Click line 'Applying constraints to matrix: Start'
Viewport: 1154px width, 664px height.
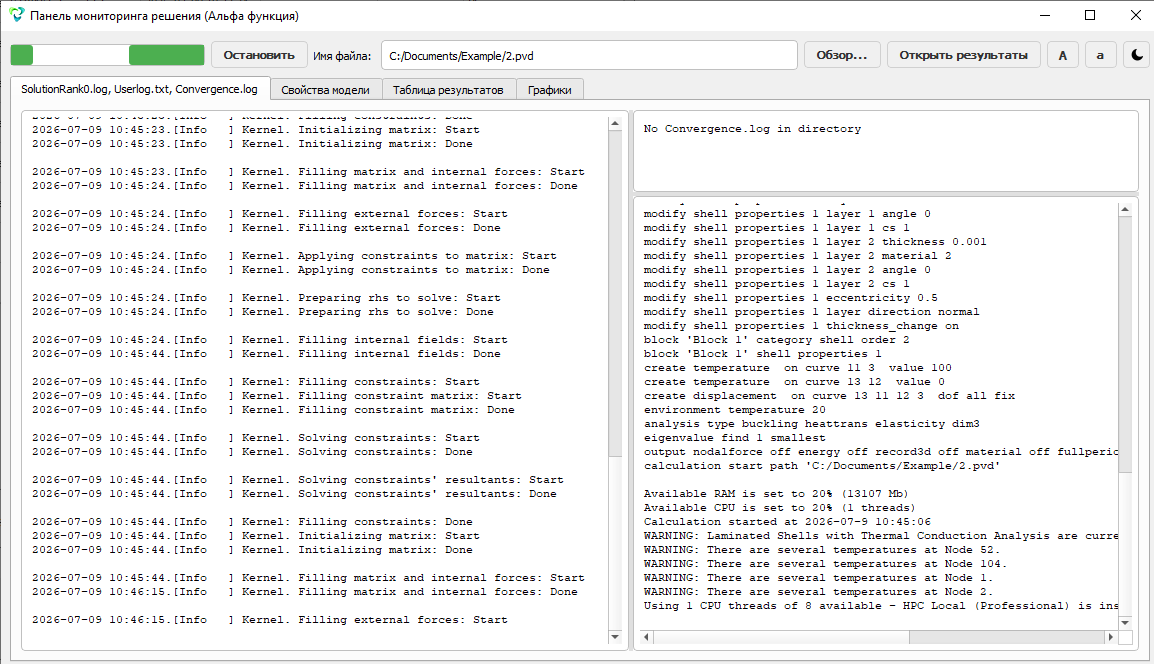point(294,255)
